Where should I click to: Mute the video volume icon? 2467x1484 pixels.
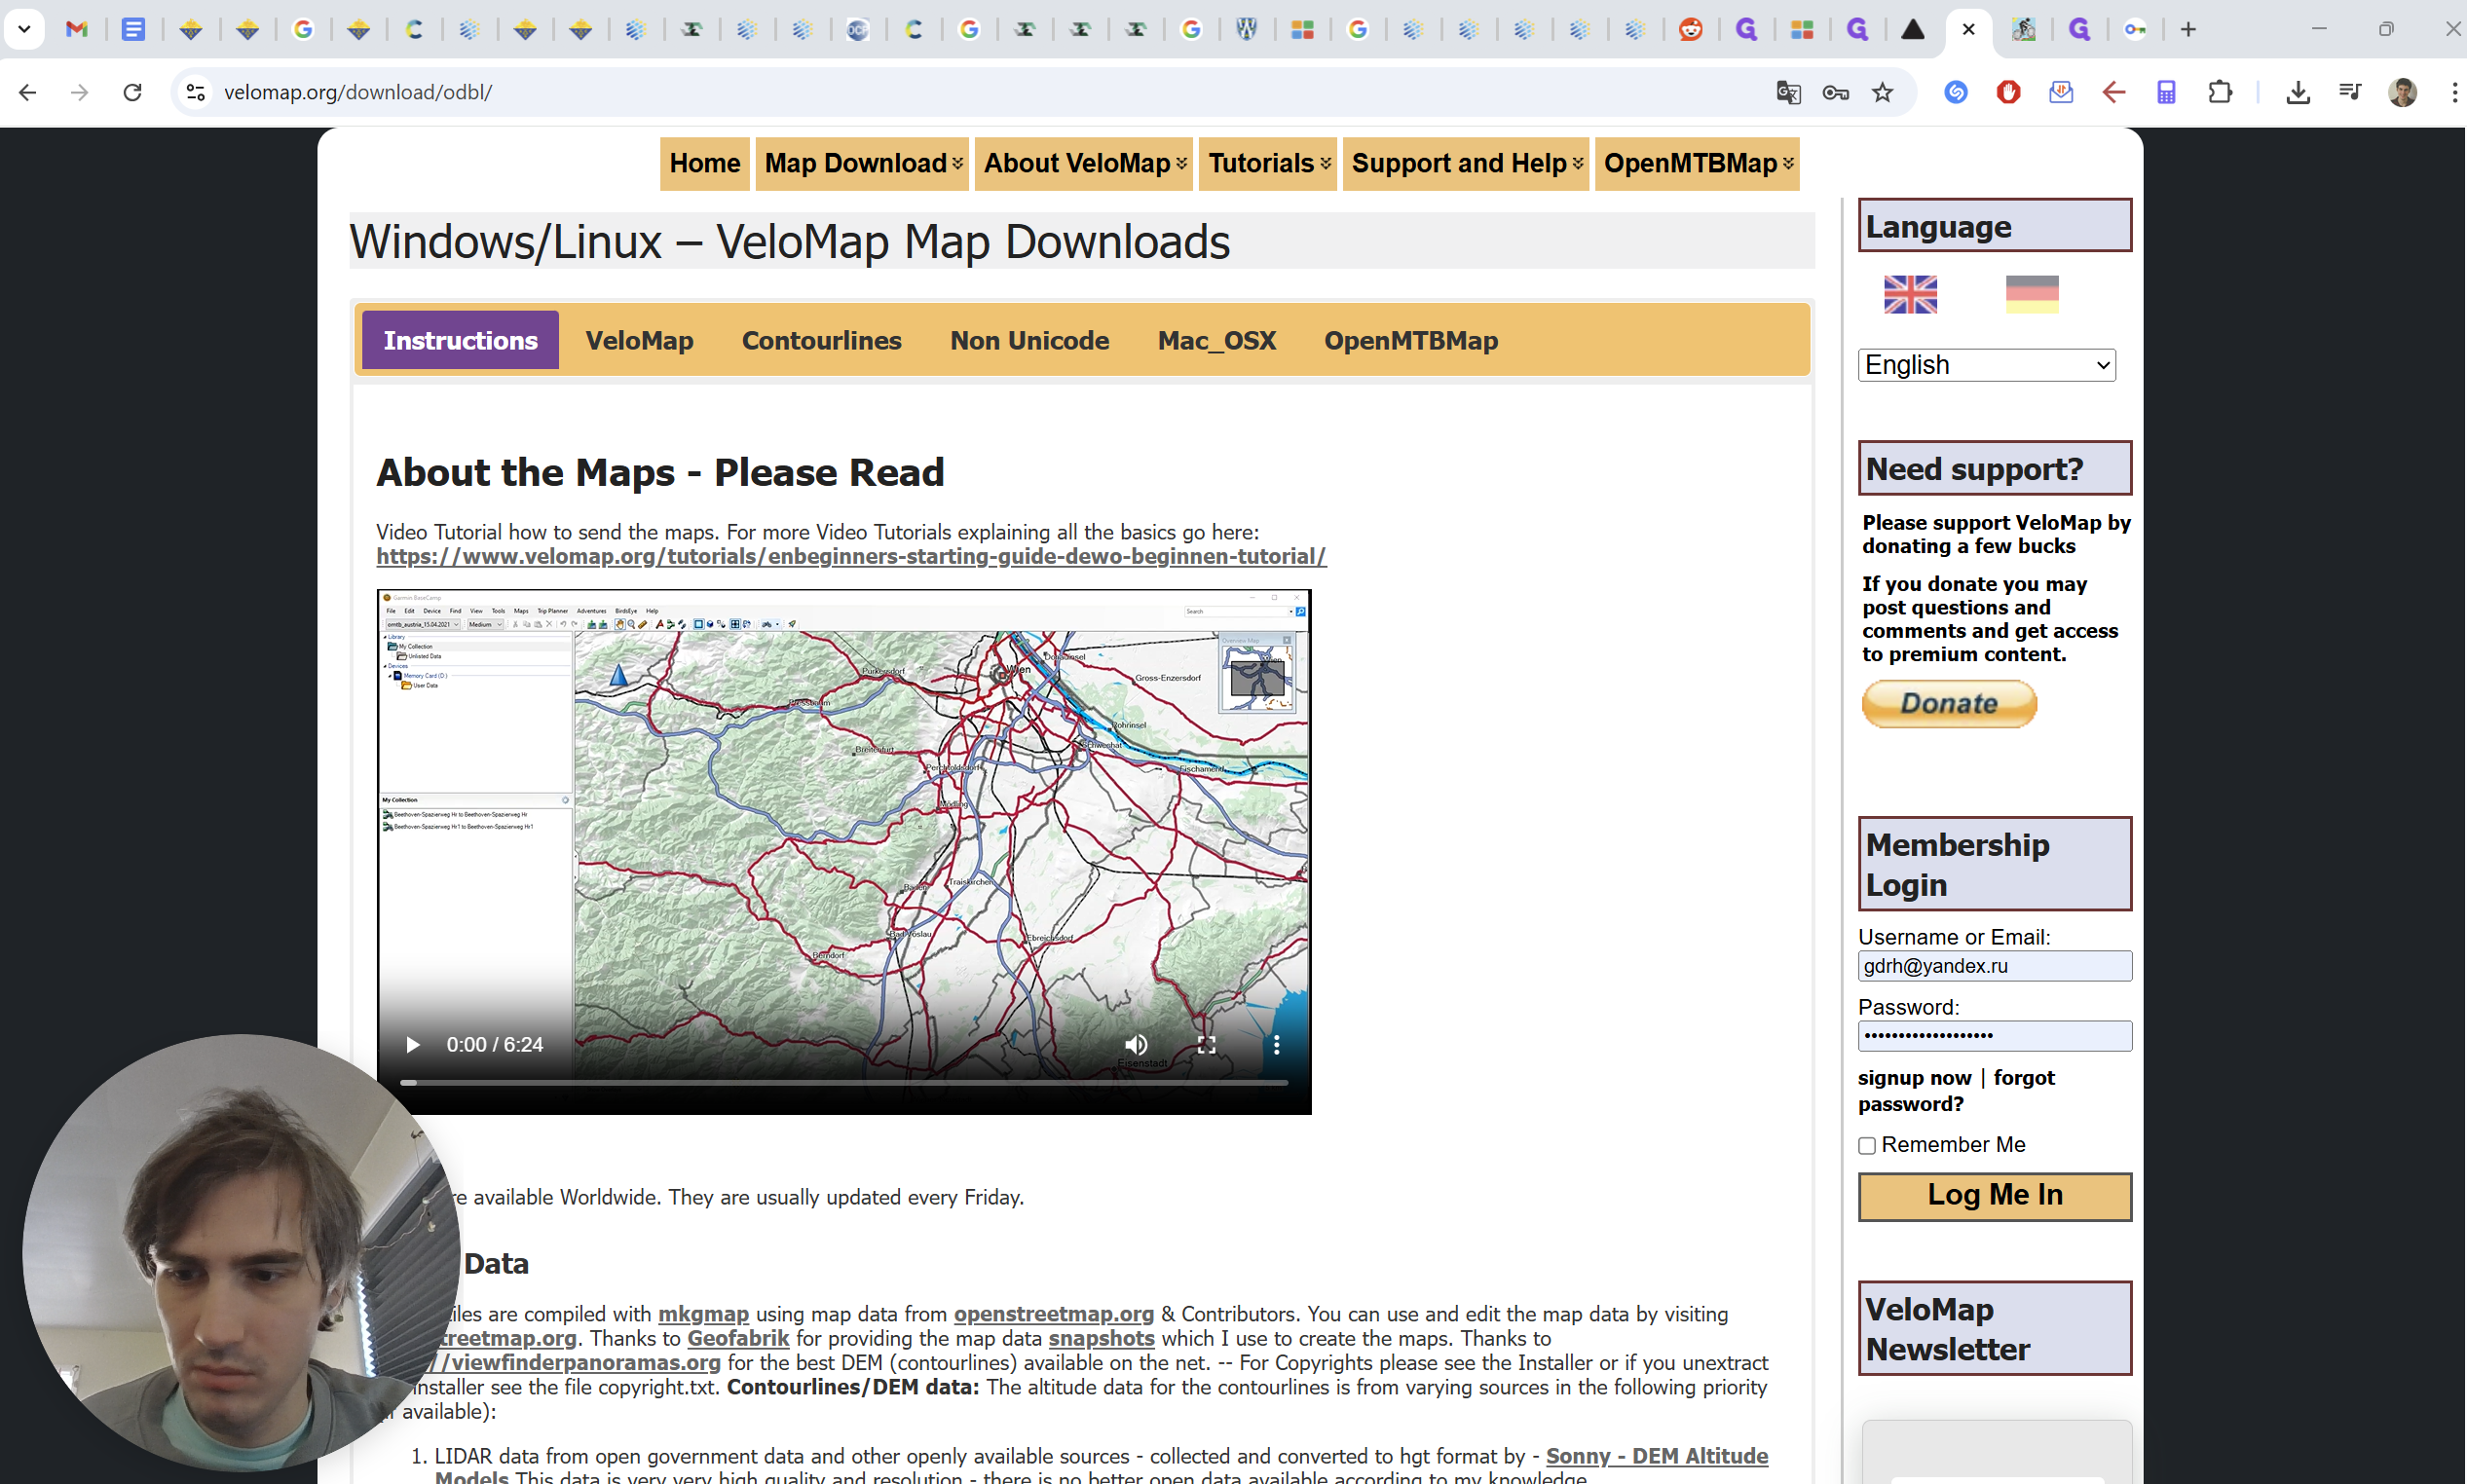click(x=1136, y=1045)
